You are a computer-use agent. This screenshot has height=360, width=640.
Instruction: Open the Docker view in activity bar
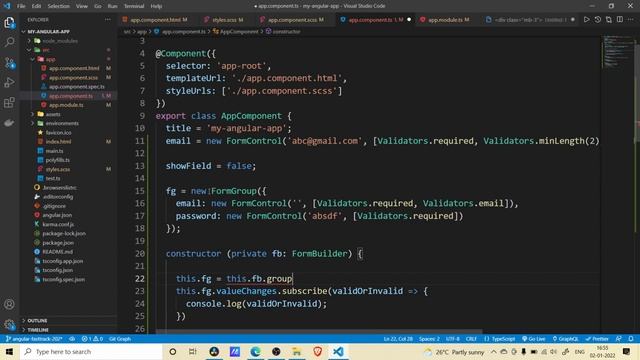pyautogui.click(x=9, y=122)
